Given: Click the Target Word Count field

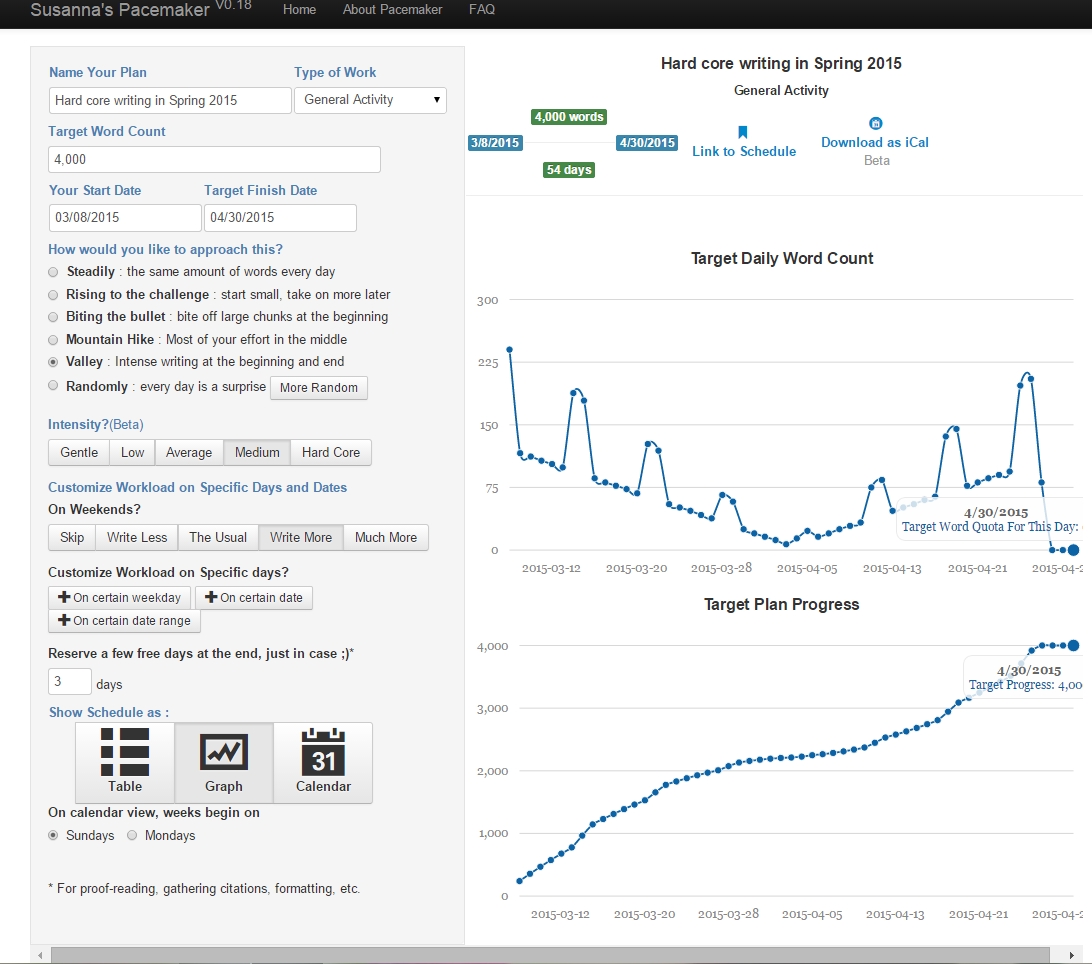Looking at the screenshot, I should 214,160.
